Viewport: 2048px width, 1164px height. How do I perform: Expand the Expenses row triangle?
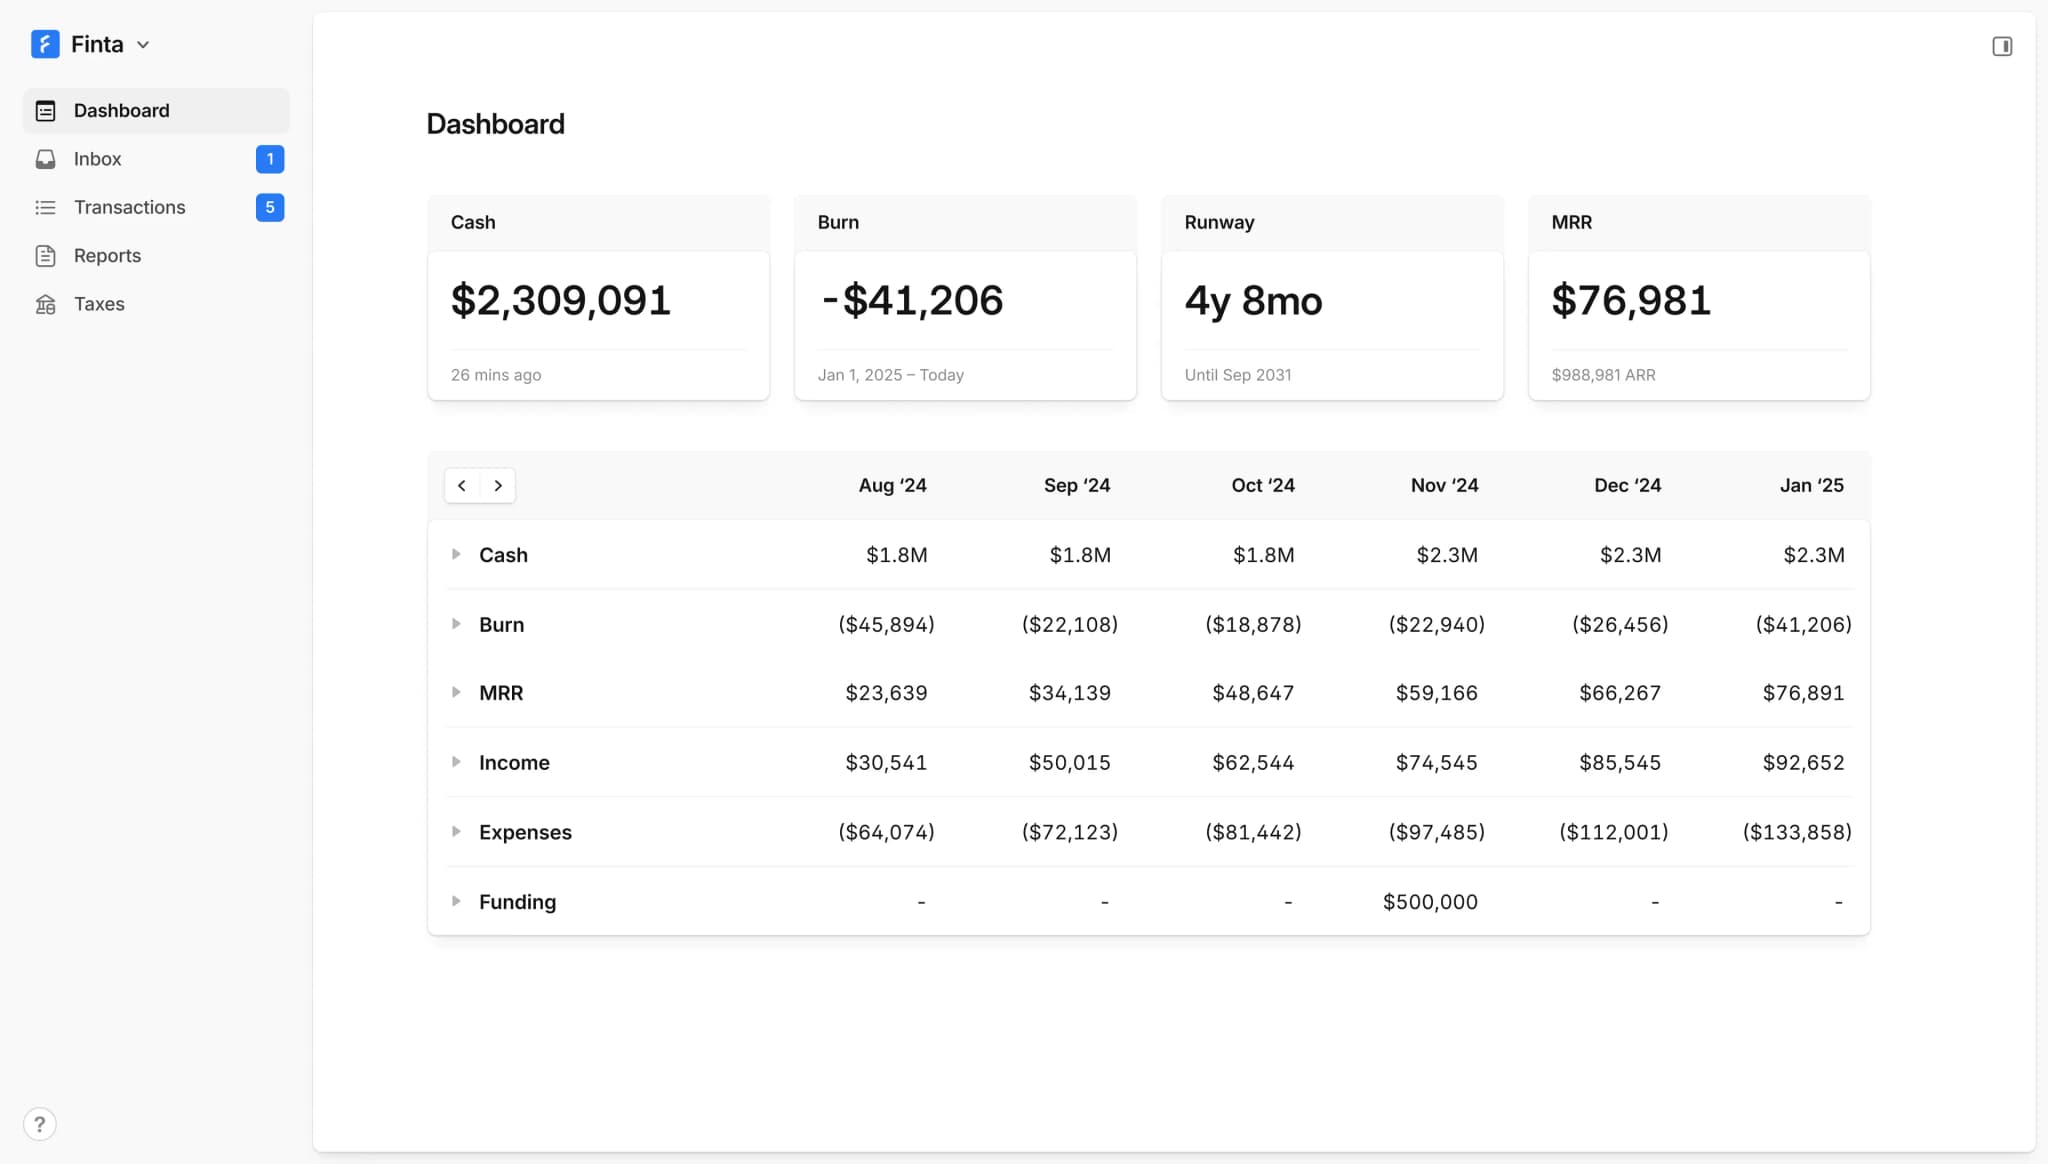tap(456, 832)
